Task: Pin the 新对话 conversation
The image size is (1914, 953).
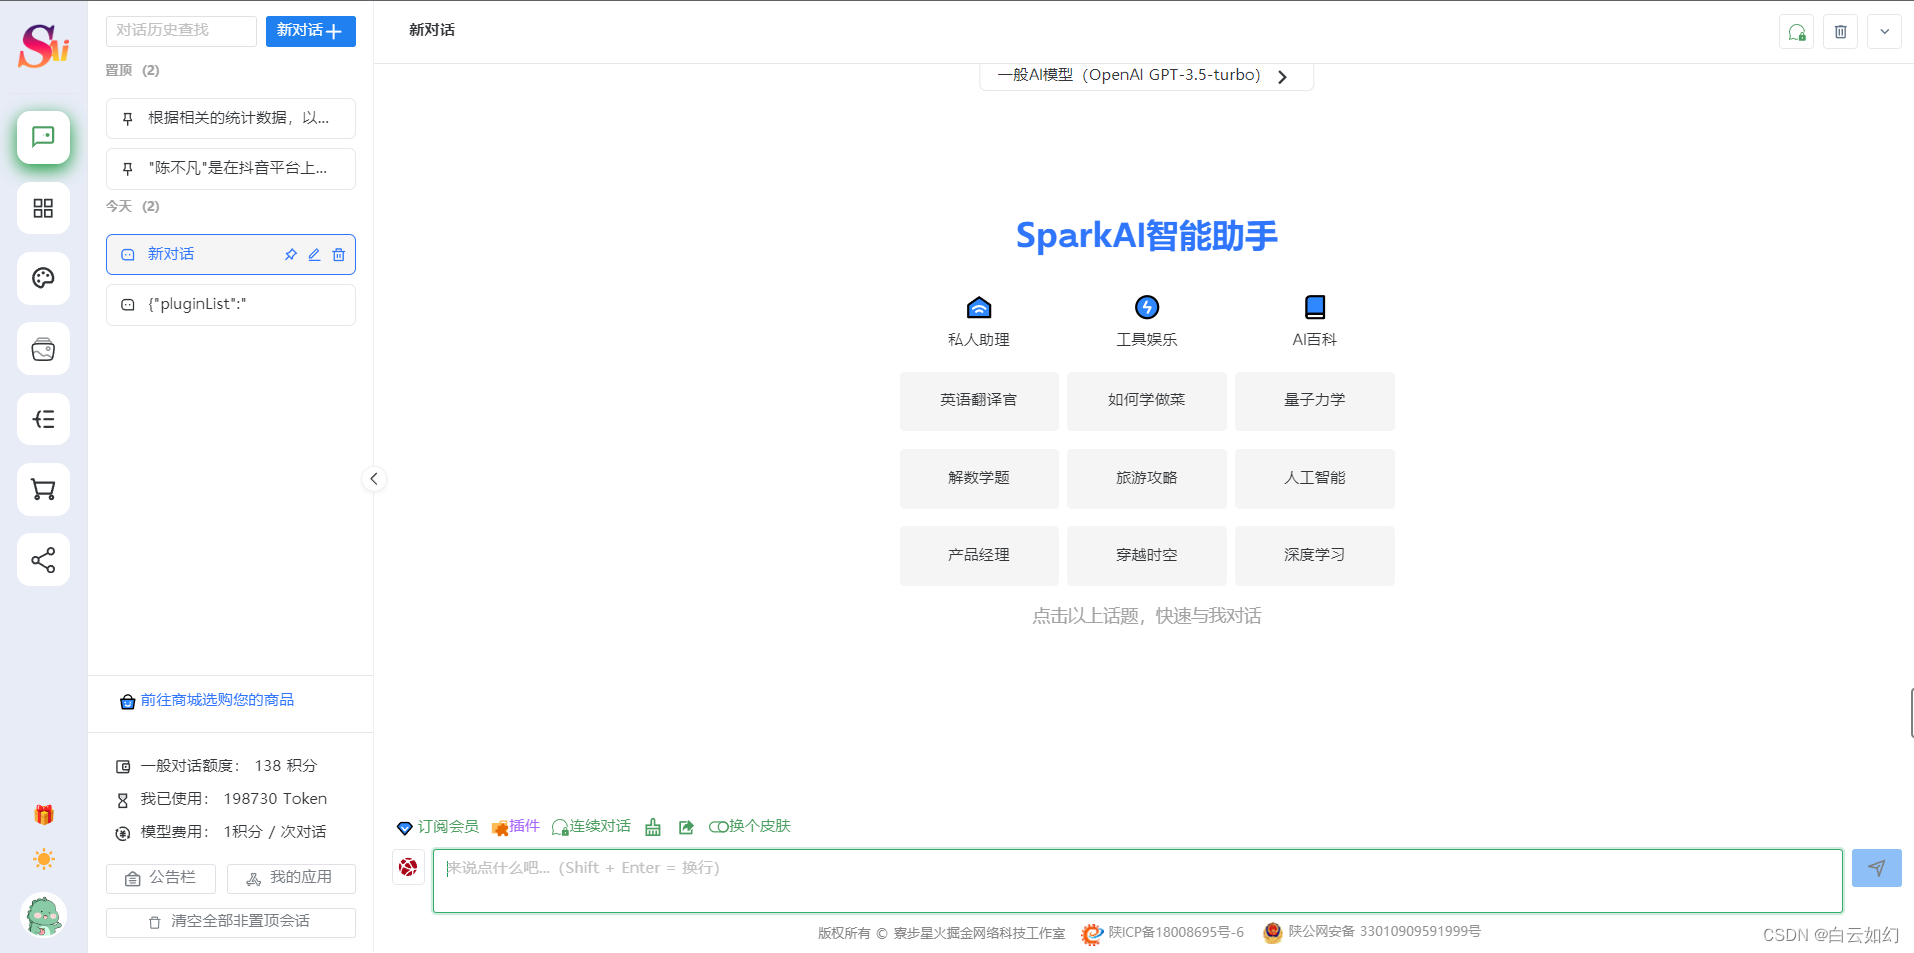Action: click(290, 255)
